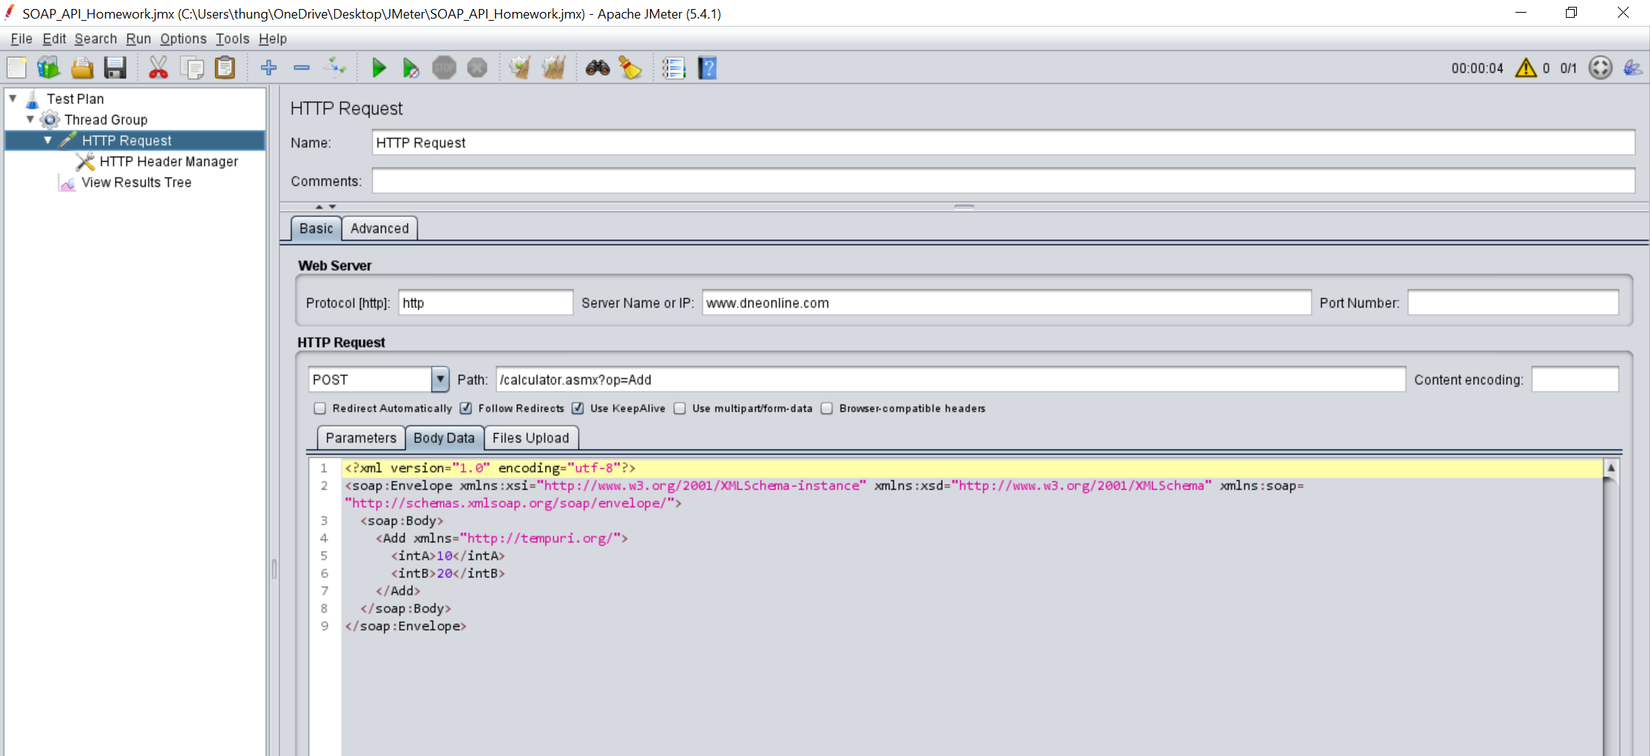Start test with no pauses
This screenshot has width=1650, height=756.
[410, 68]
